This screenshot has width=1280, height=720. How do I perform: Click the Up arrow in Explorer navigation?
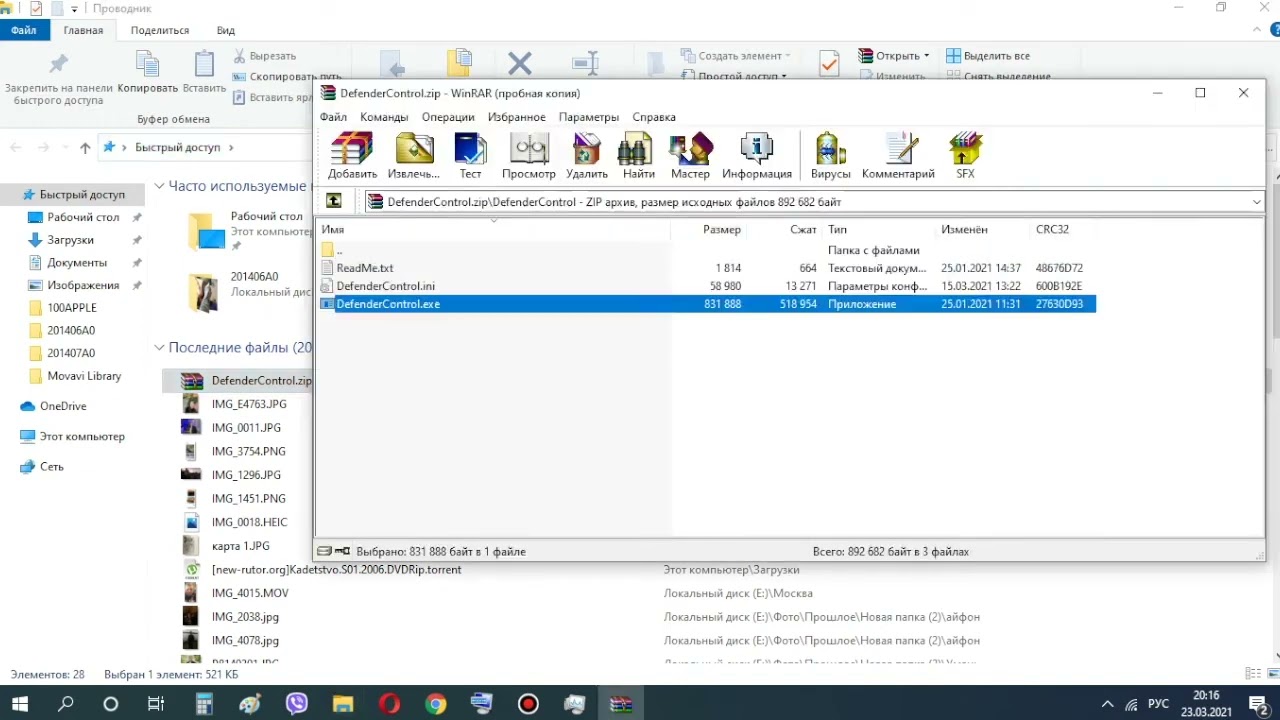coord(85,147)
